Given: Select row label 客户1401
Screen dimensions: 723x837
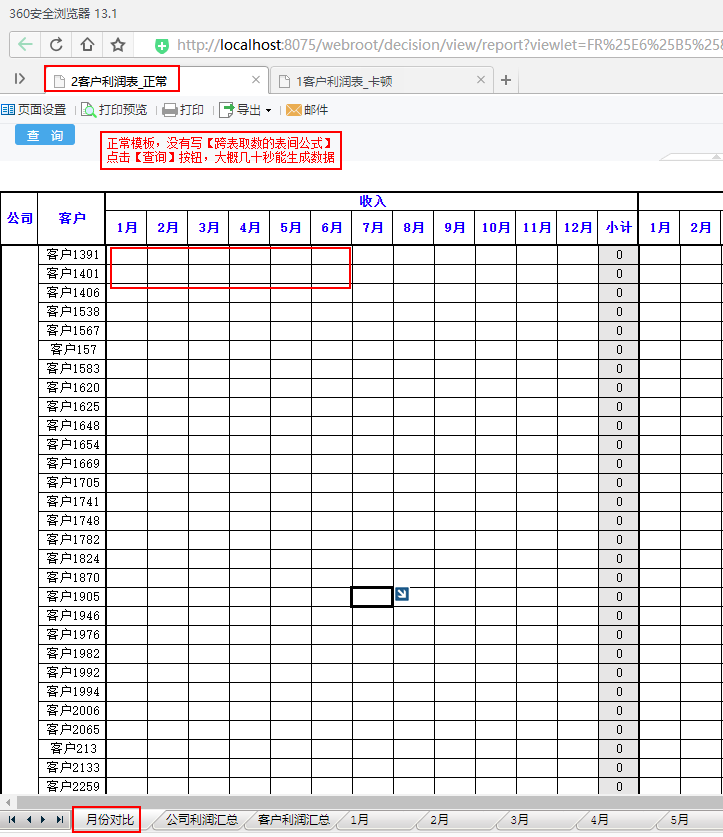Looking at the screenshot, I should pos(73,274).
